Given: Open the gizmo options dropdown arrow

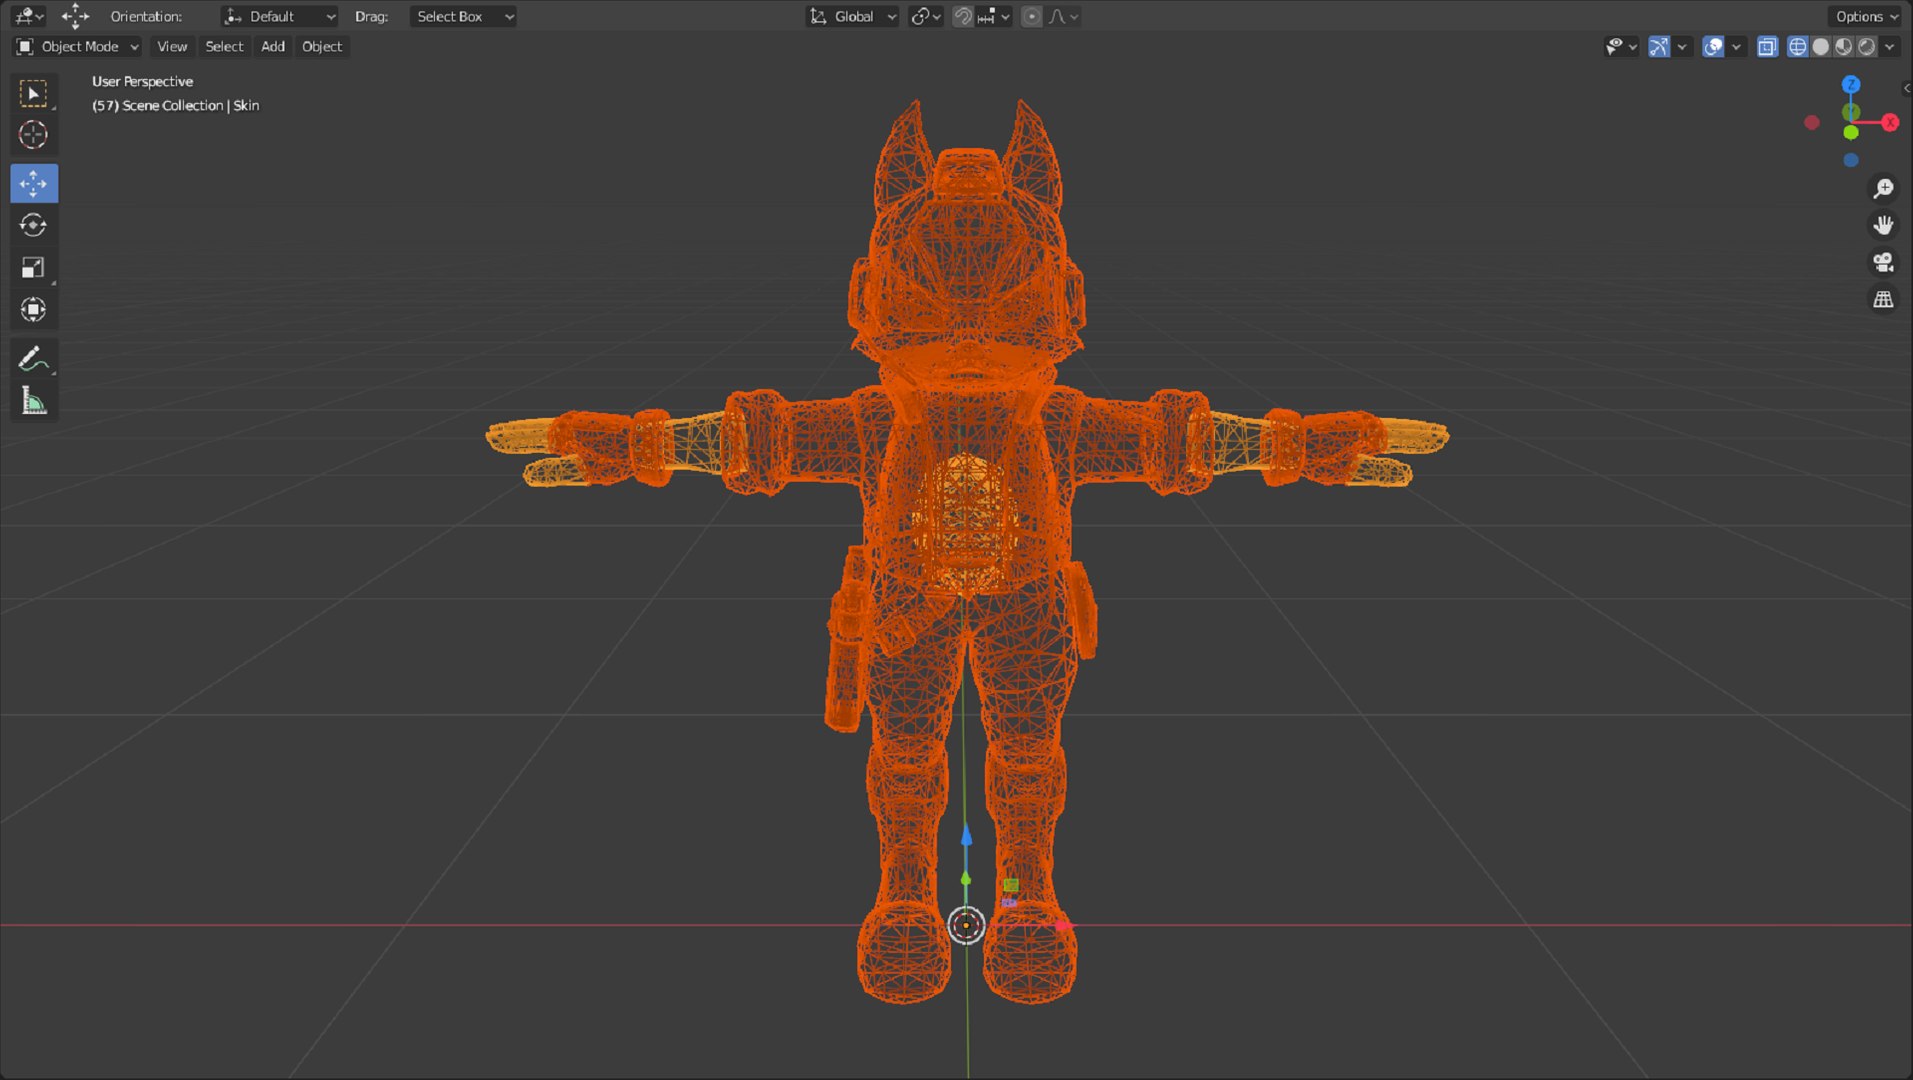Looking at the screenshot, I should pyautogui.click(x=1682, y=46).
